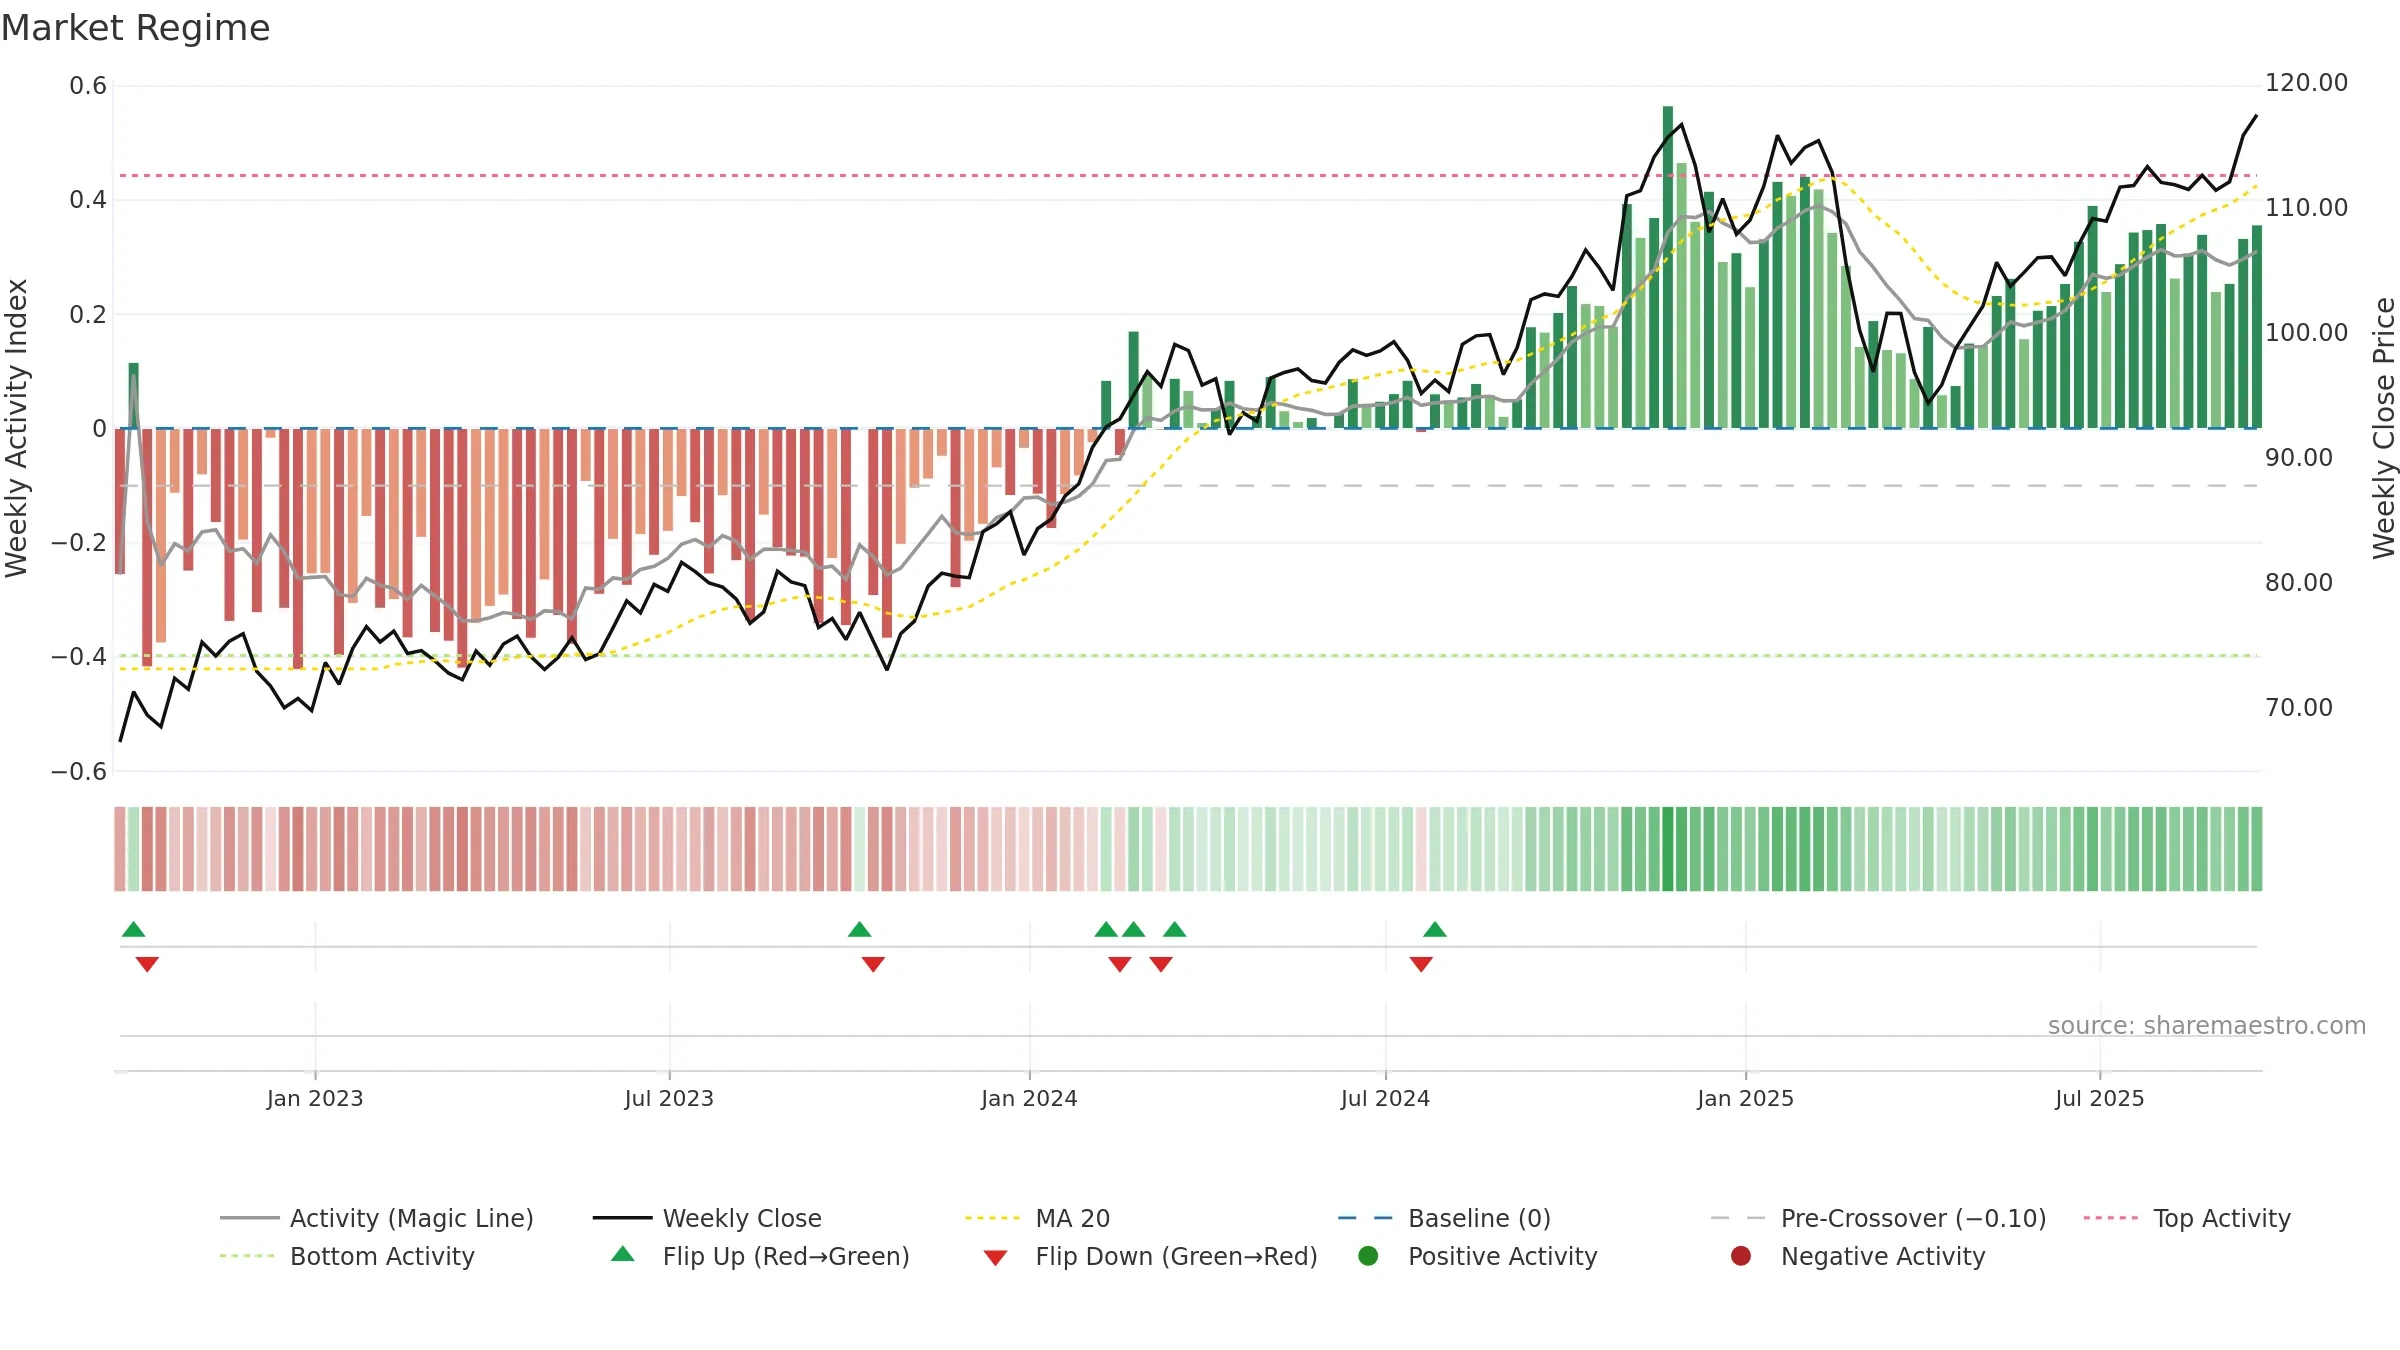Click Jul 2024 x-axis label
2400x1350 pixels.
point(1385,1098)
